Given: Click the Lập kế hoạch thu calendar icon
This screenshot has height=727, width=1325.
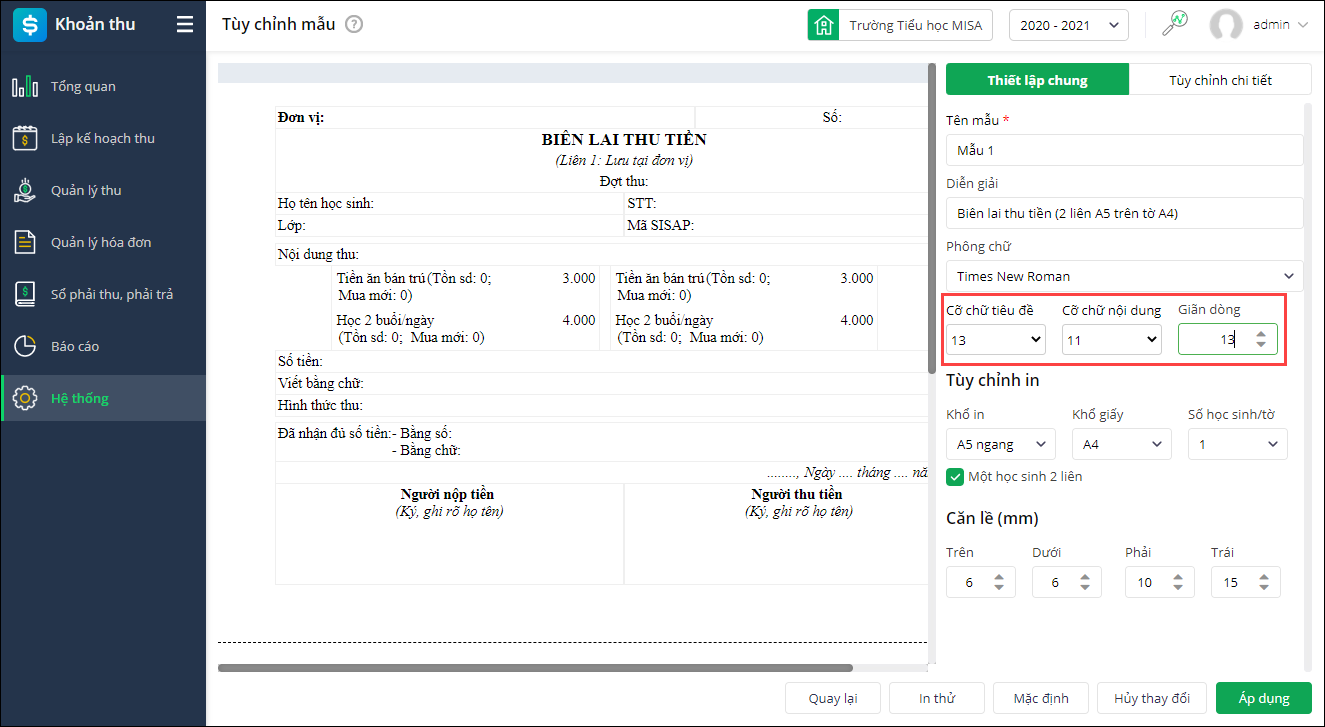Looking at the screenshot, I should click(x=25, y=139).
